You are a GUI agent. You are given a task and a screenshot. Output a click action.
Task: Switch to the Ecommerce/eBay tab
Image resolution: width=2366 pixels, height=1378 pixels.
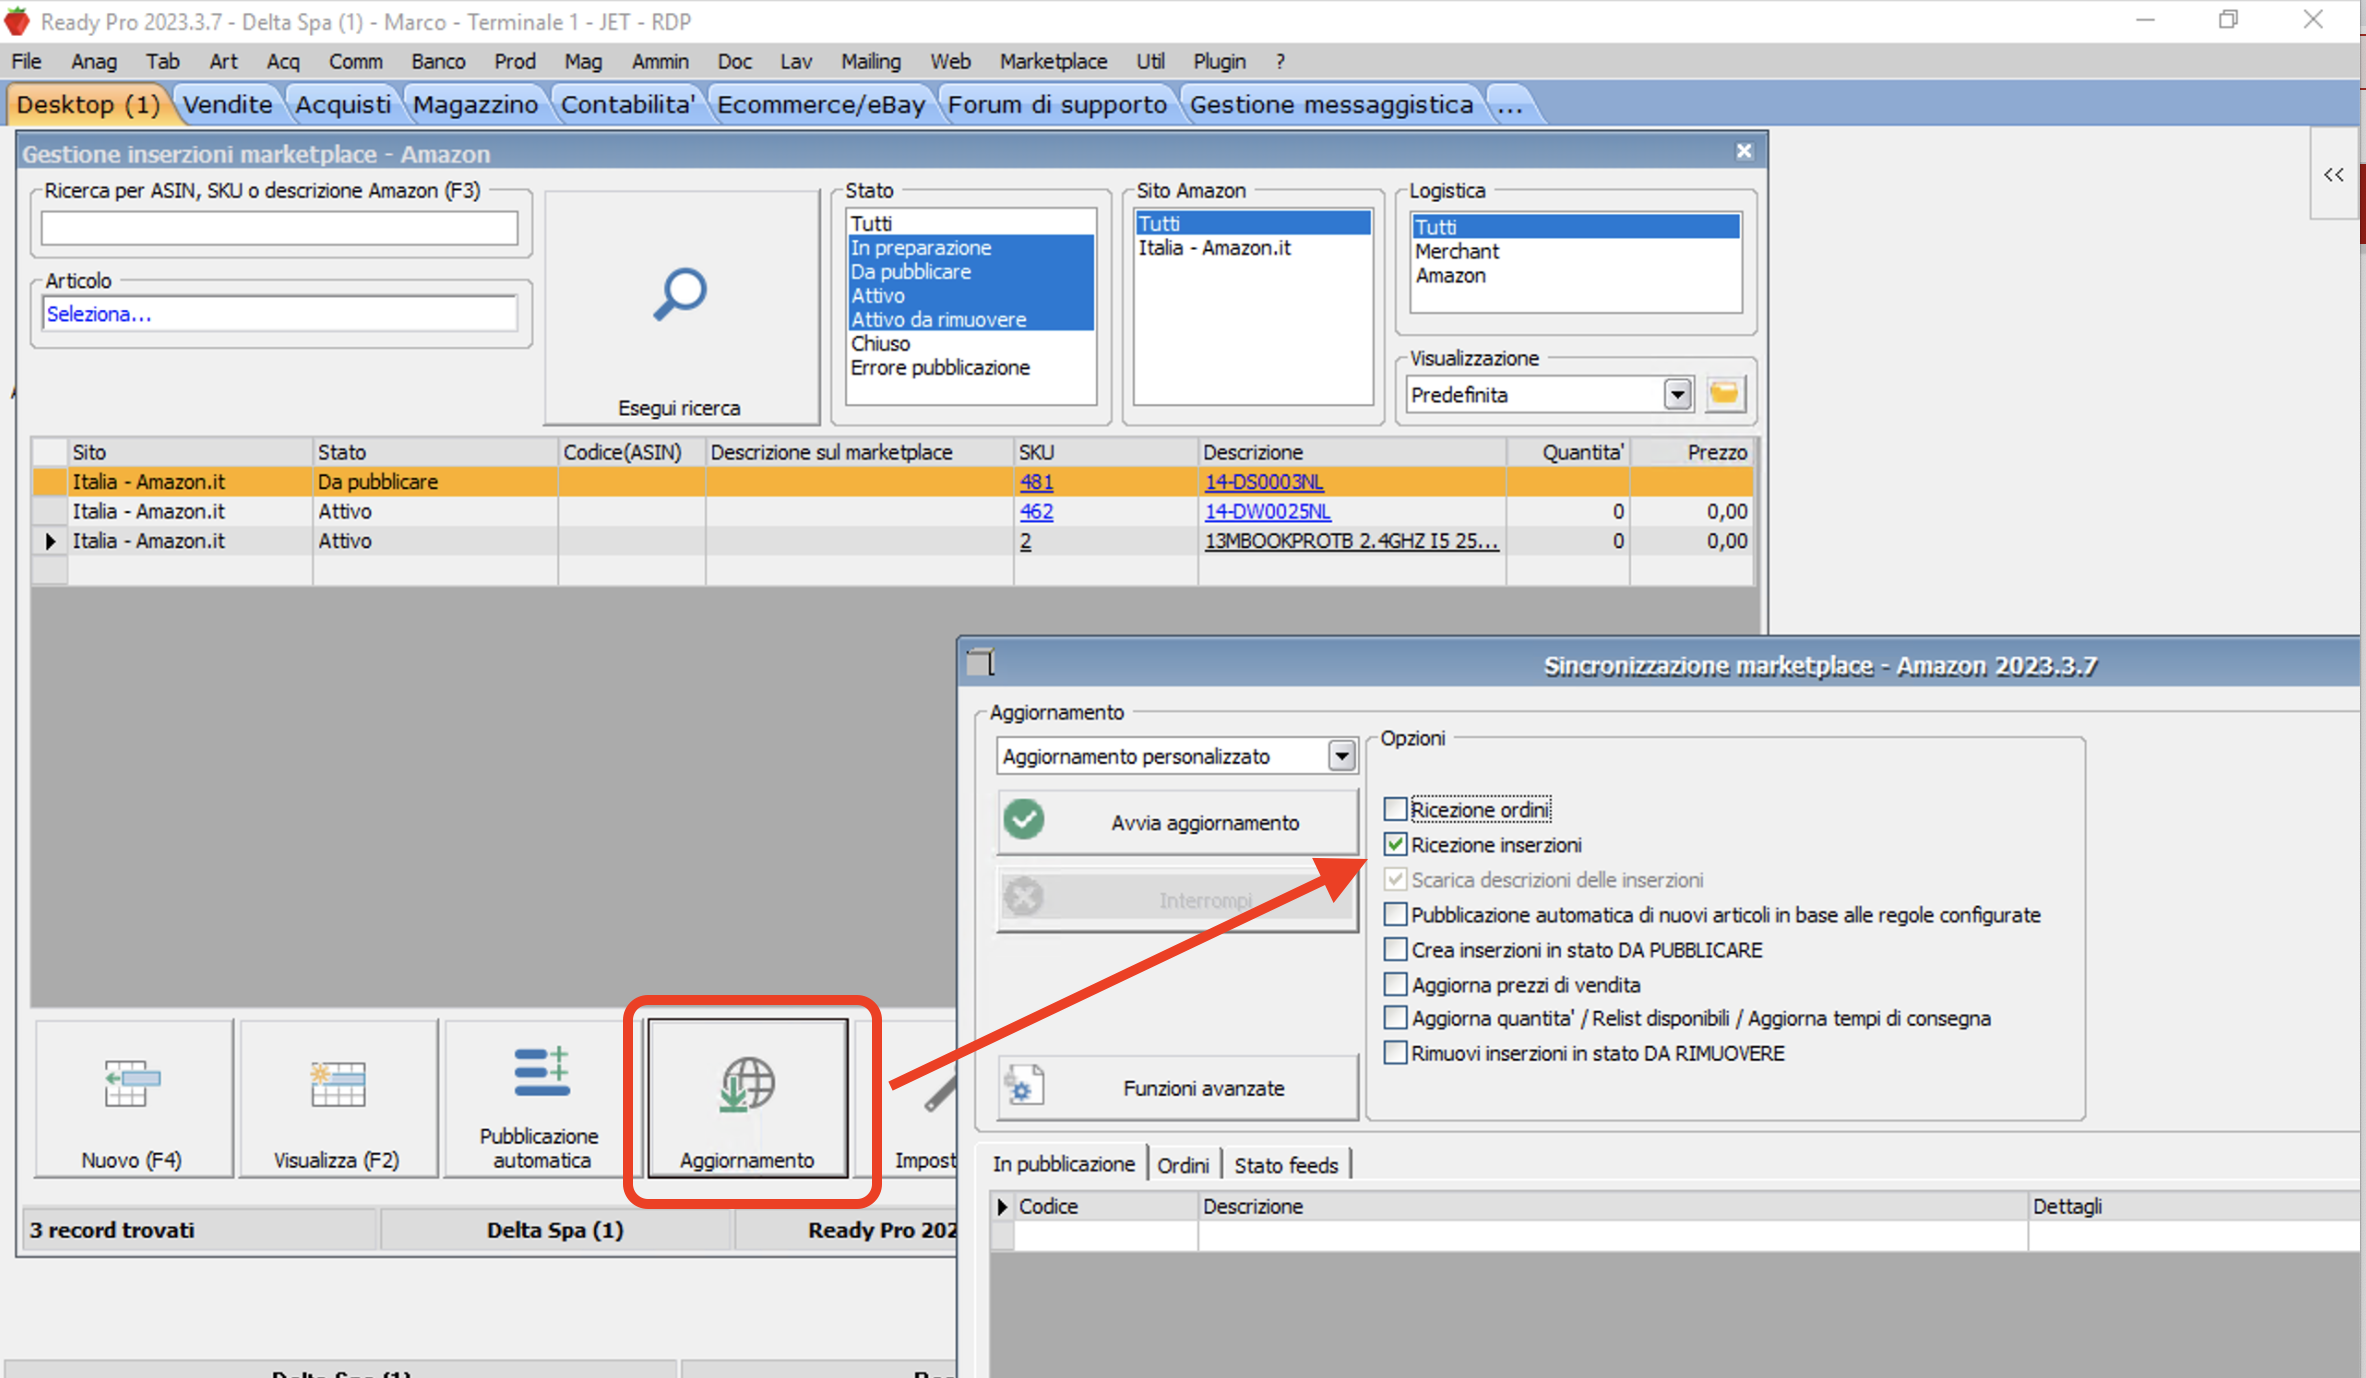pos(821,104)
